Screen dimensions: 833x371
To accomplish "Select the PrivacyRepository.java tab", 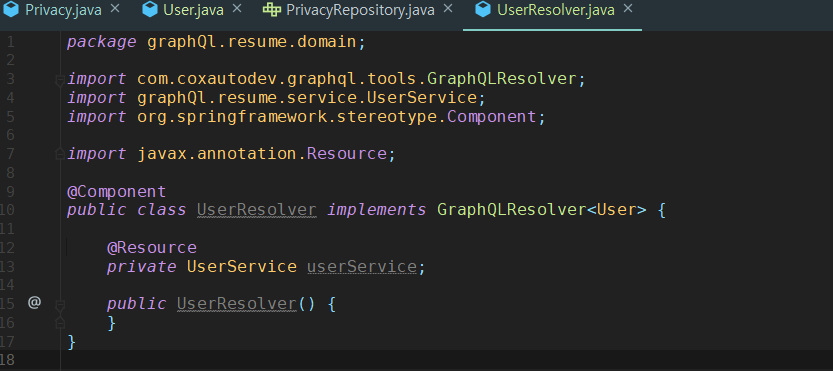I will coord(360,10).
